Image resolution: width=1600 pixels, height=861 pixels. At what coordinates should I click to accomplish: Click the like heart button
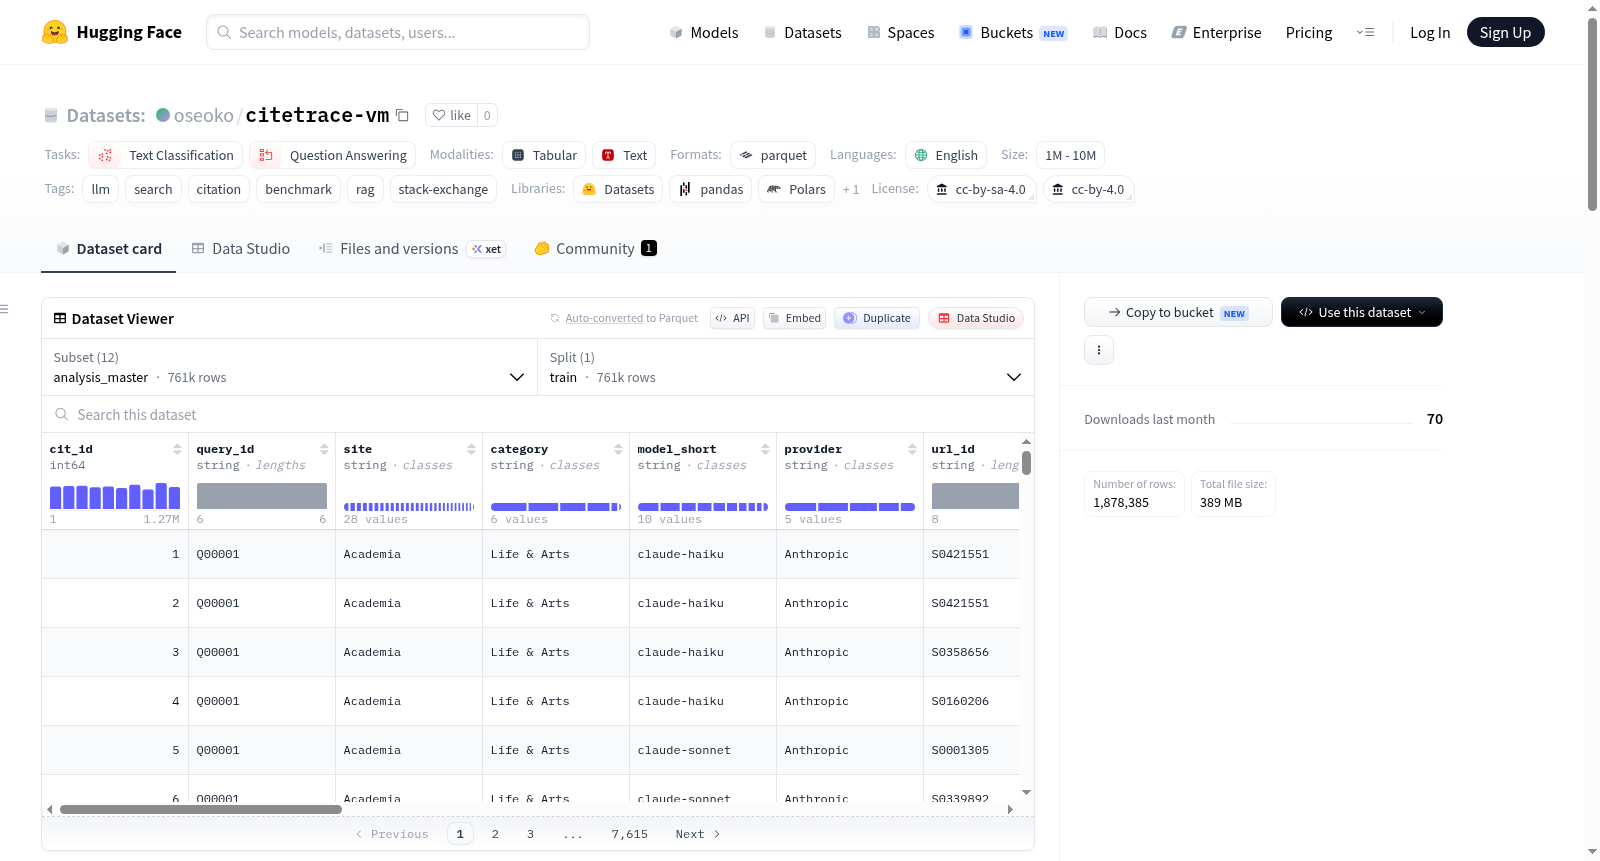coord(451,115)
